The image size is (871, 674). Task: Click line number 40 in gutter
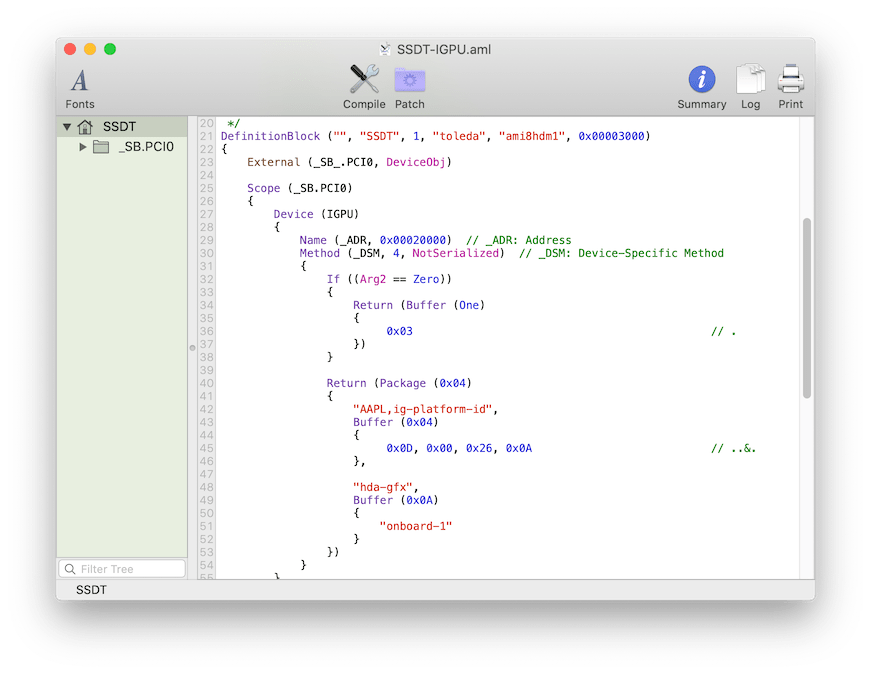(x=207, y=383)
